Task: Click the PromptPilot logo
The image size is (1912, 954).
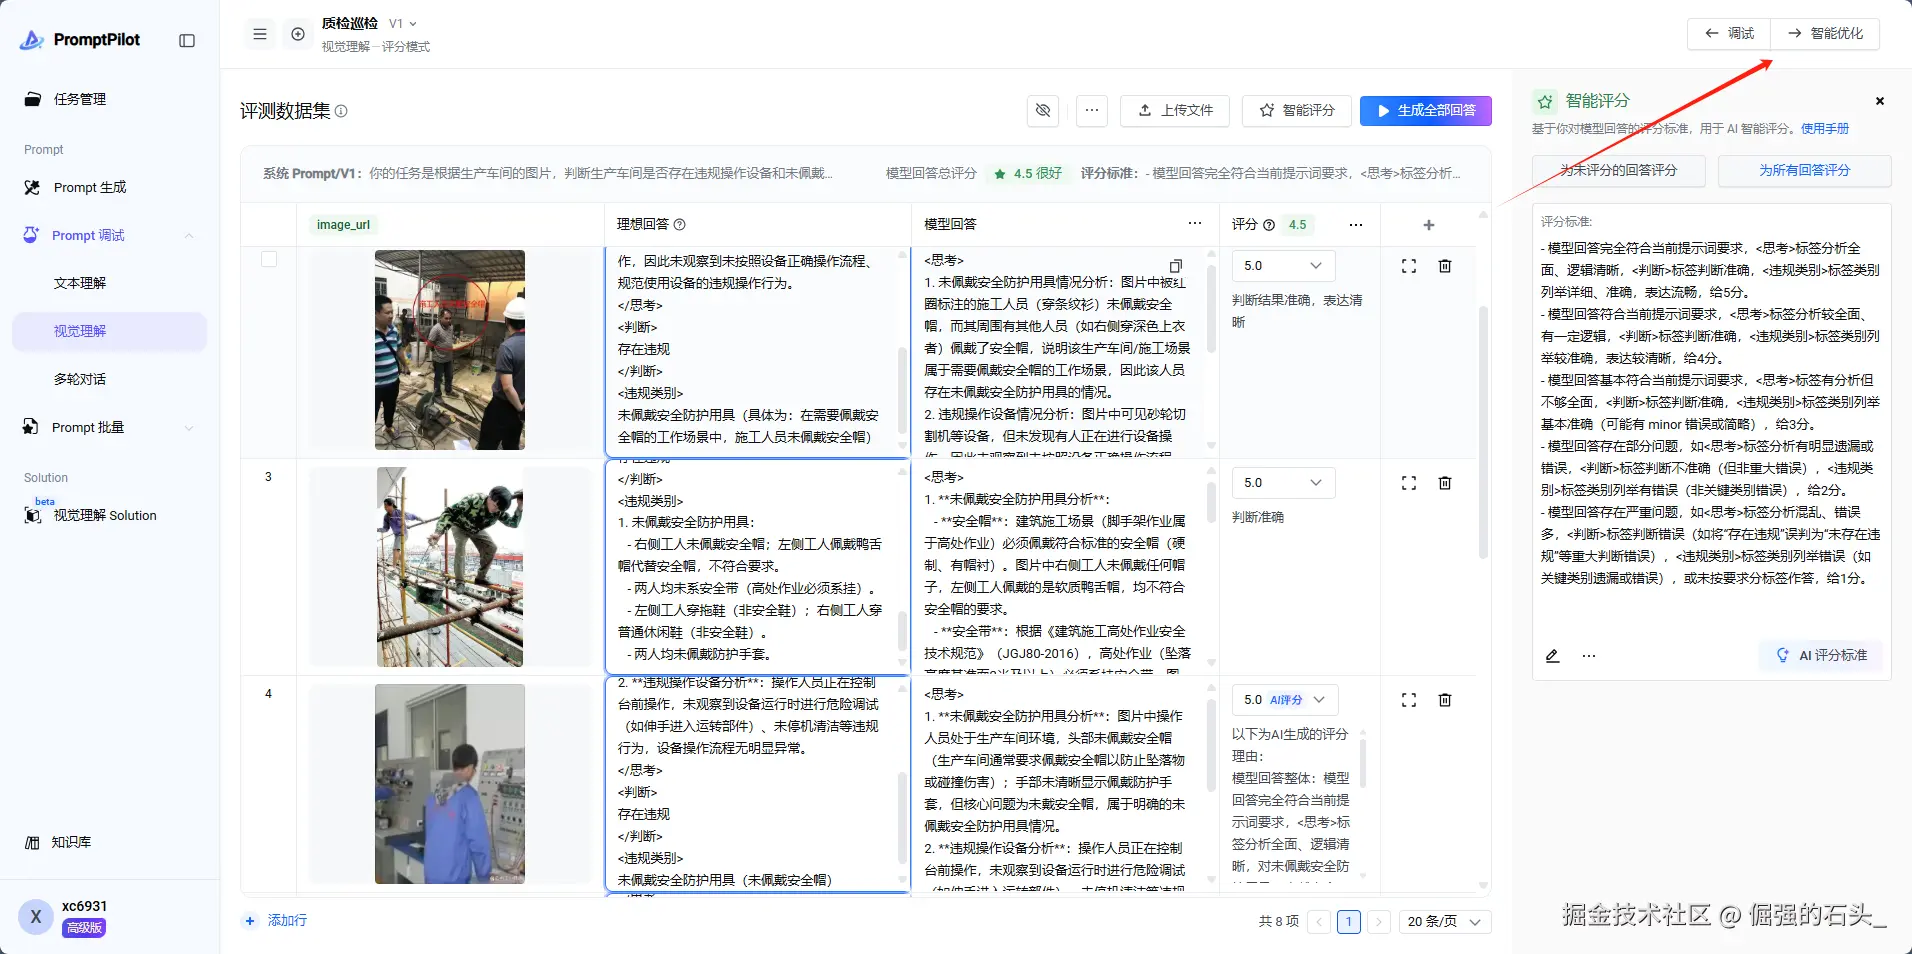Action: click(x=80, y=40)
